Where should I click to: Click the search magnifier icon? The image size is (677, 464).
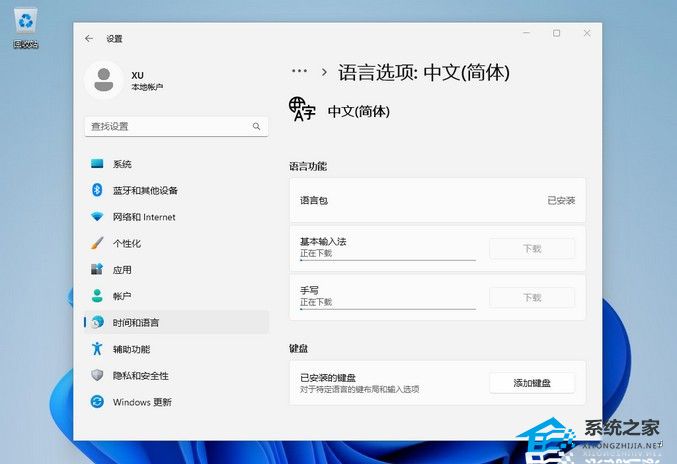(x=256, y=126)
